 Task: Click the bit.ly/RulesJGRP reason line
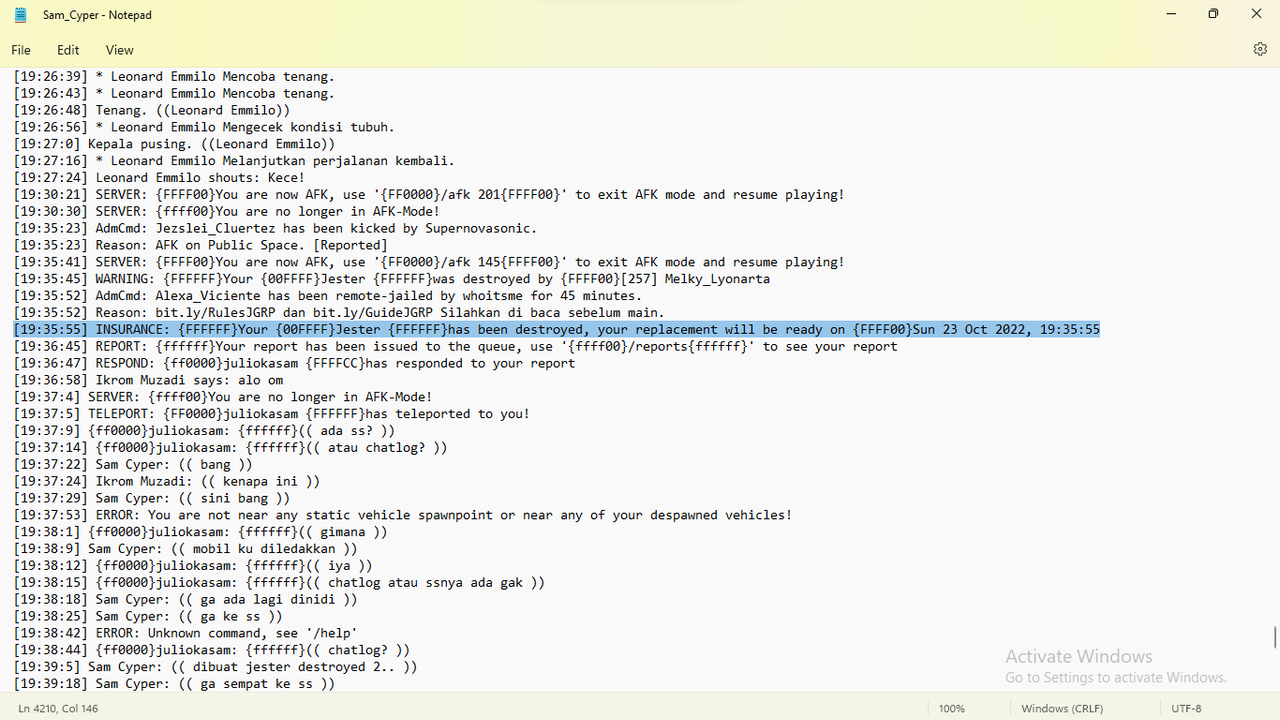[339, 313]
